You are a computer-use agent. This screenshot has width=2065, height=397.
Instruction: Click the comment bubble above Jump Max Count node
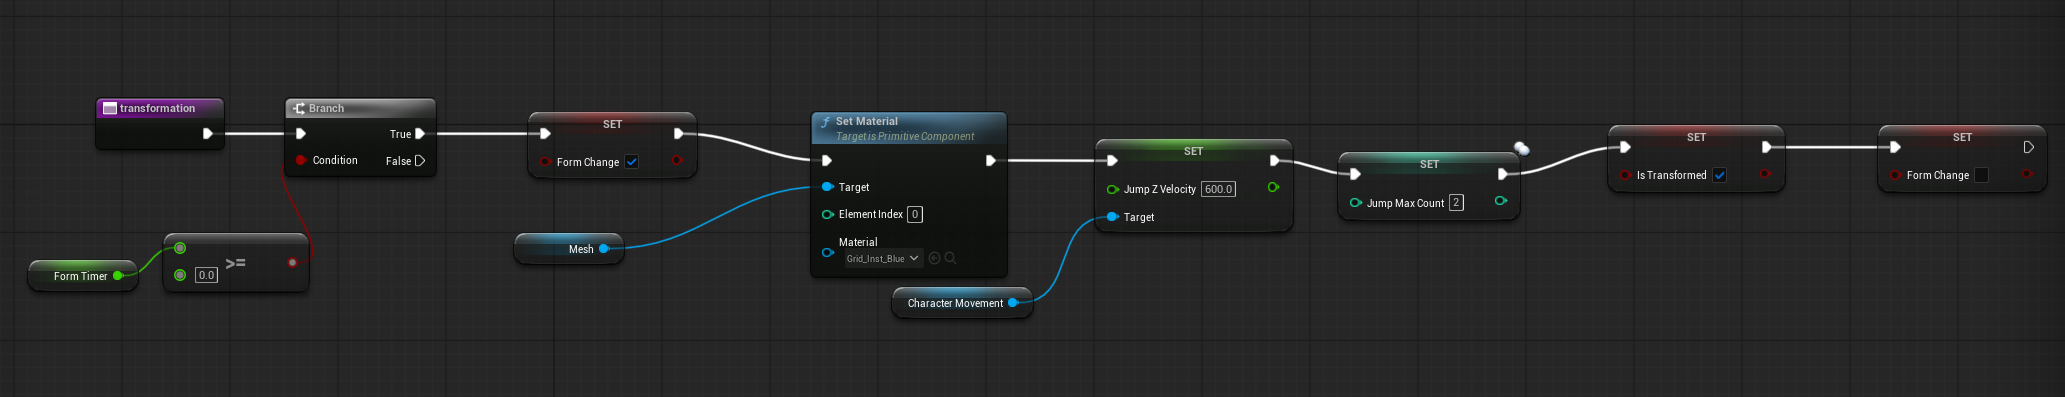[1521, 148]
